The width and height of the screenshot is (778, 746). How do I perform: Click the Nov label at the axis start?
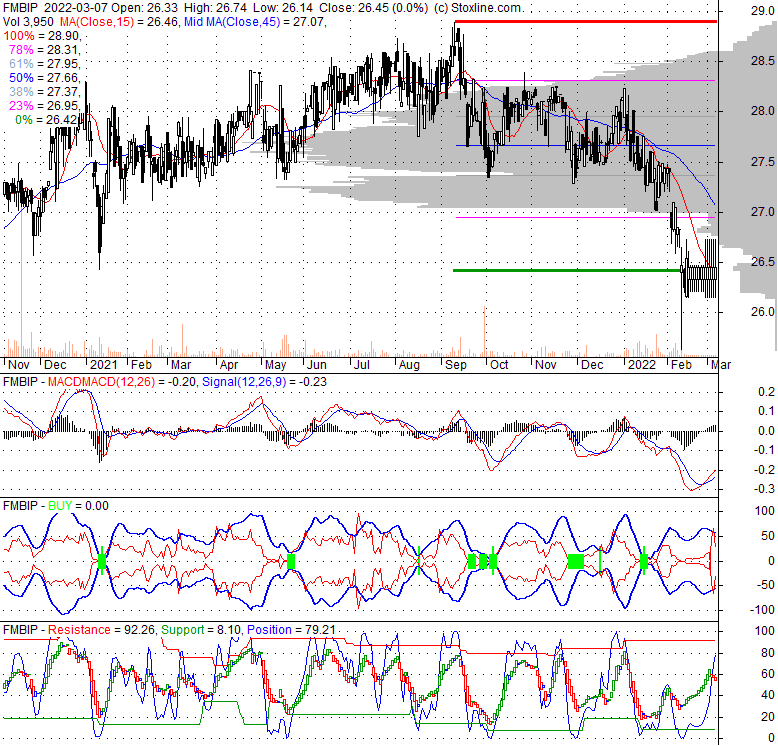18,365
